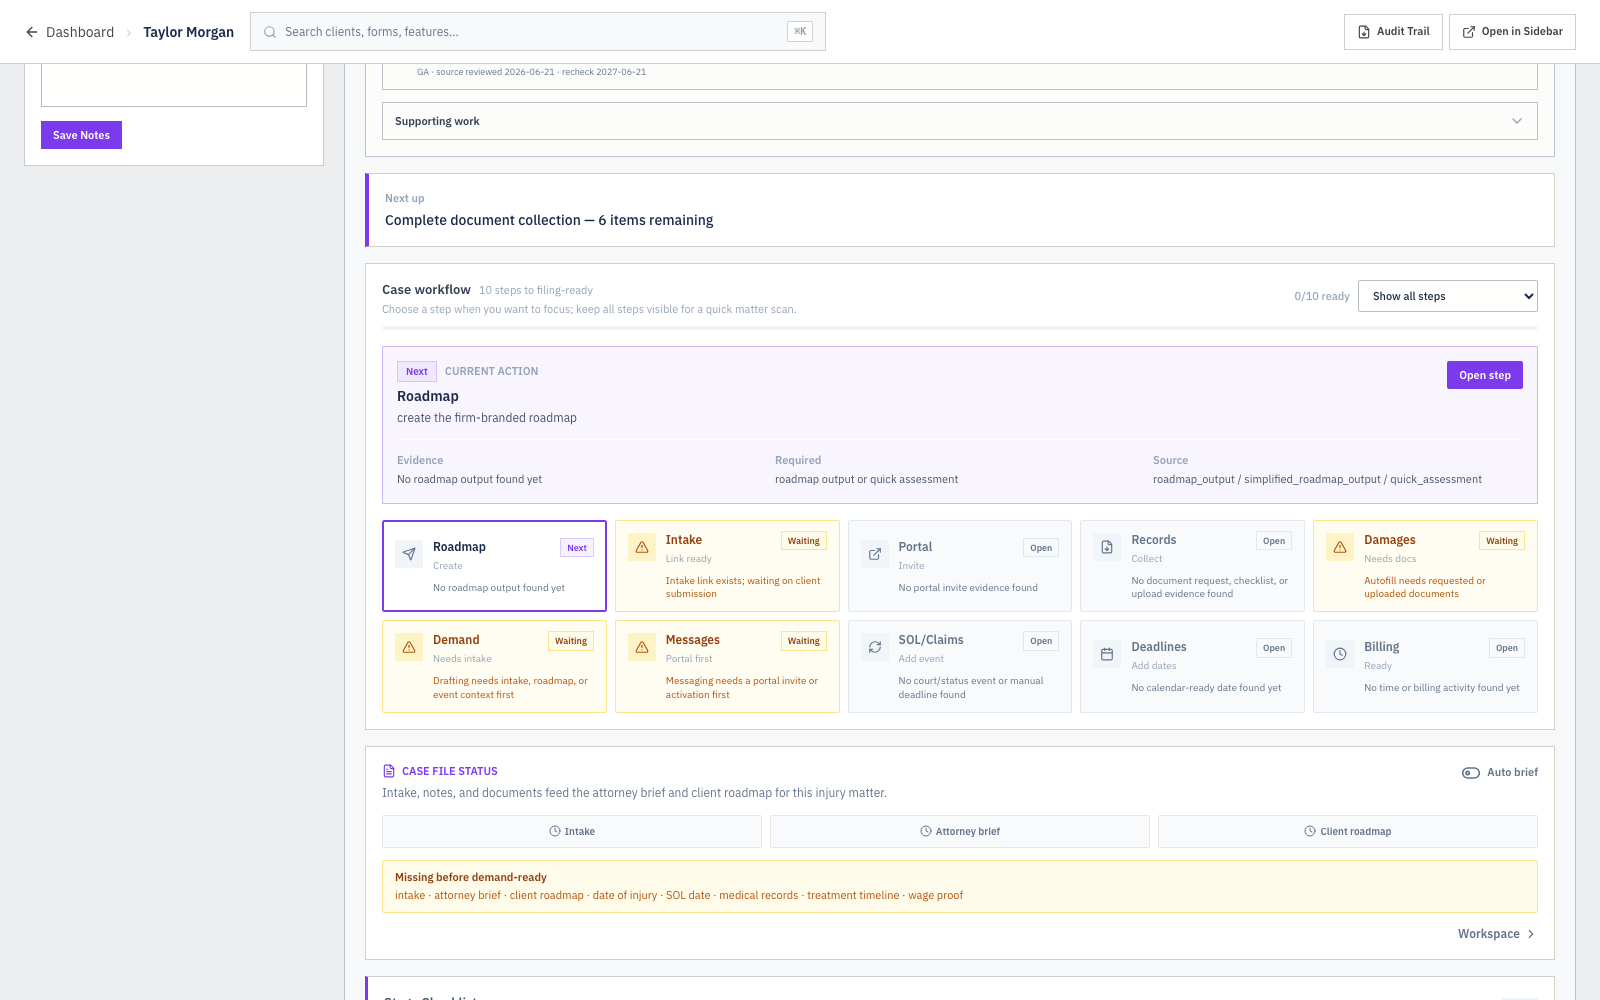Select the Billing workflow card
Image resolution: width=1600 pixels, height=1000 pixels.
(x=1425, y=666)
